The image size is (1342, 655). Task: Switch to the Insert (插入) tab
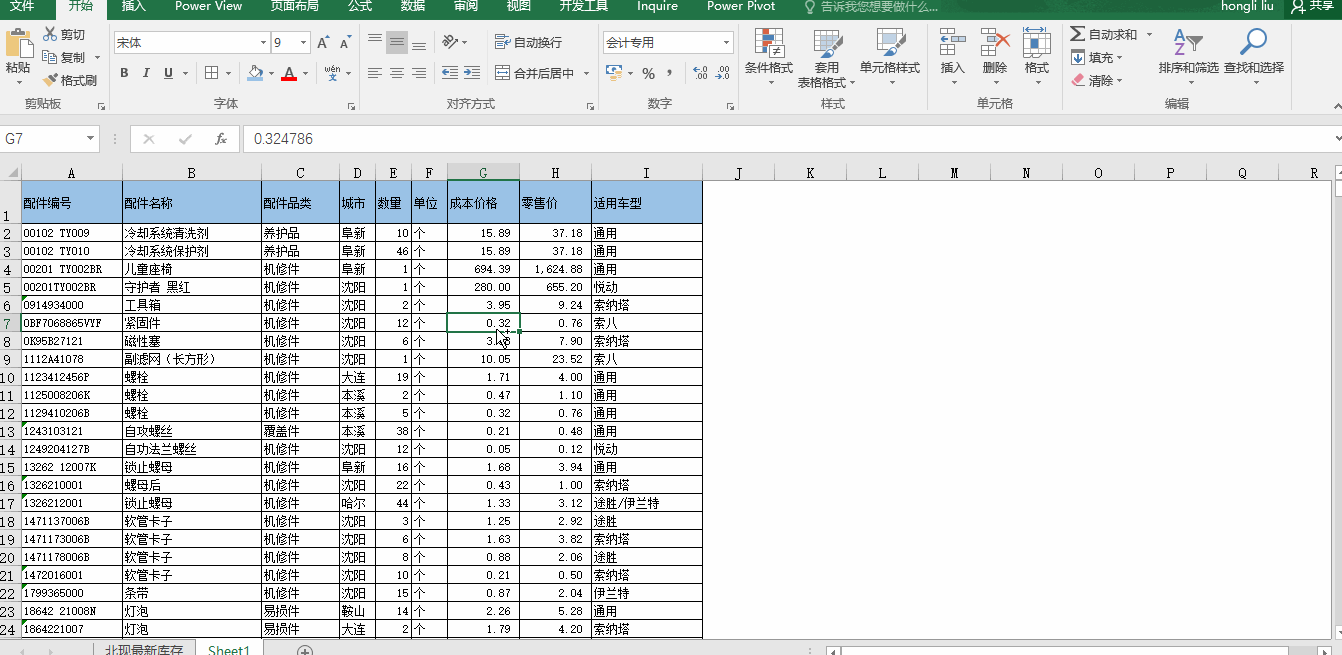point(133,6)
